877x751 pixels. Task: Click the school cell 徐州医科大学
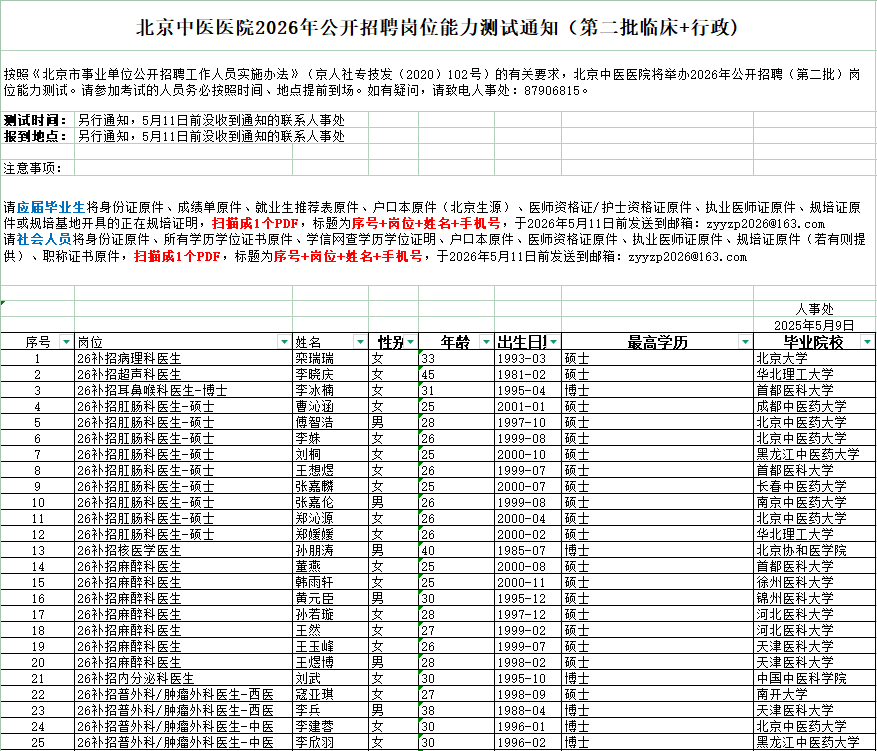[x=814, y=583]
